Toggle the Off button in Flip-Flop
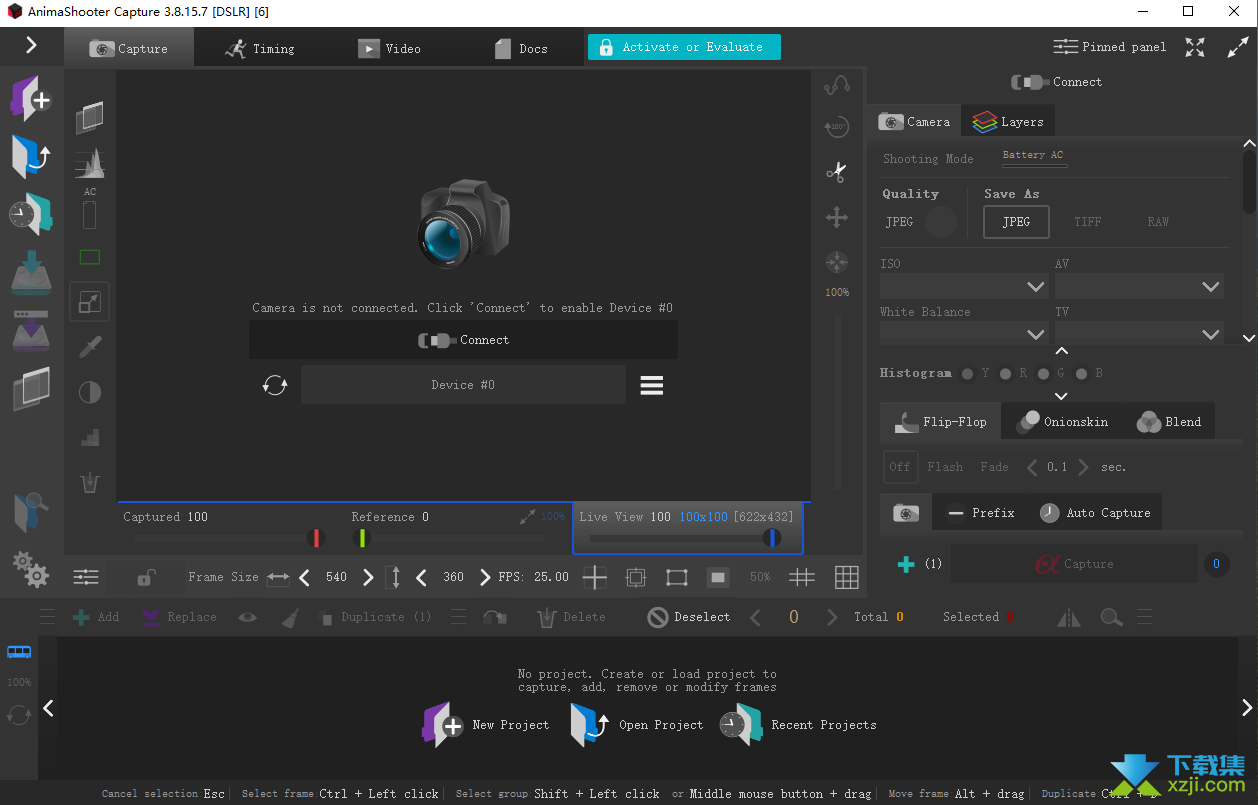Image resolution: width=1258 pixels, height=805 pixels. coord(900,467)
